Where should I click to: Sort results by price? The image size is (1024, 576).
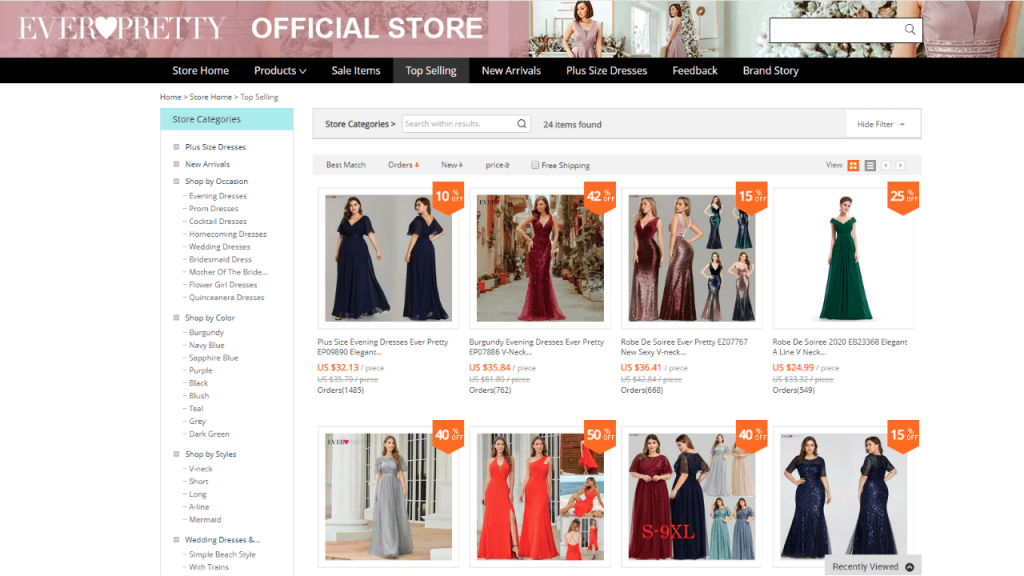tap(498, 165)
